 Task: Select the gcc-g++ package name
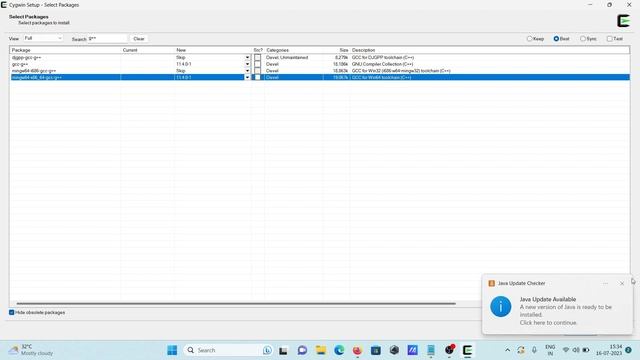pos(20,64)
